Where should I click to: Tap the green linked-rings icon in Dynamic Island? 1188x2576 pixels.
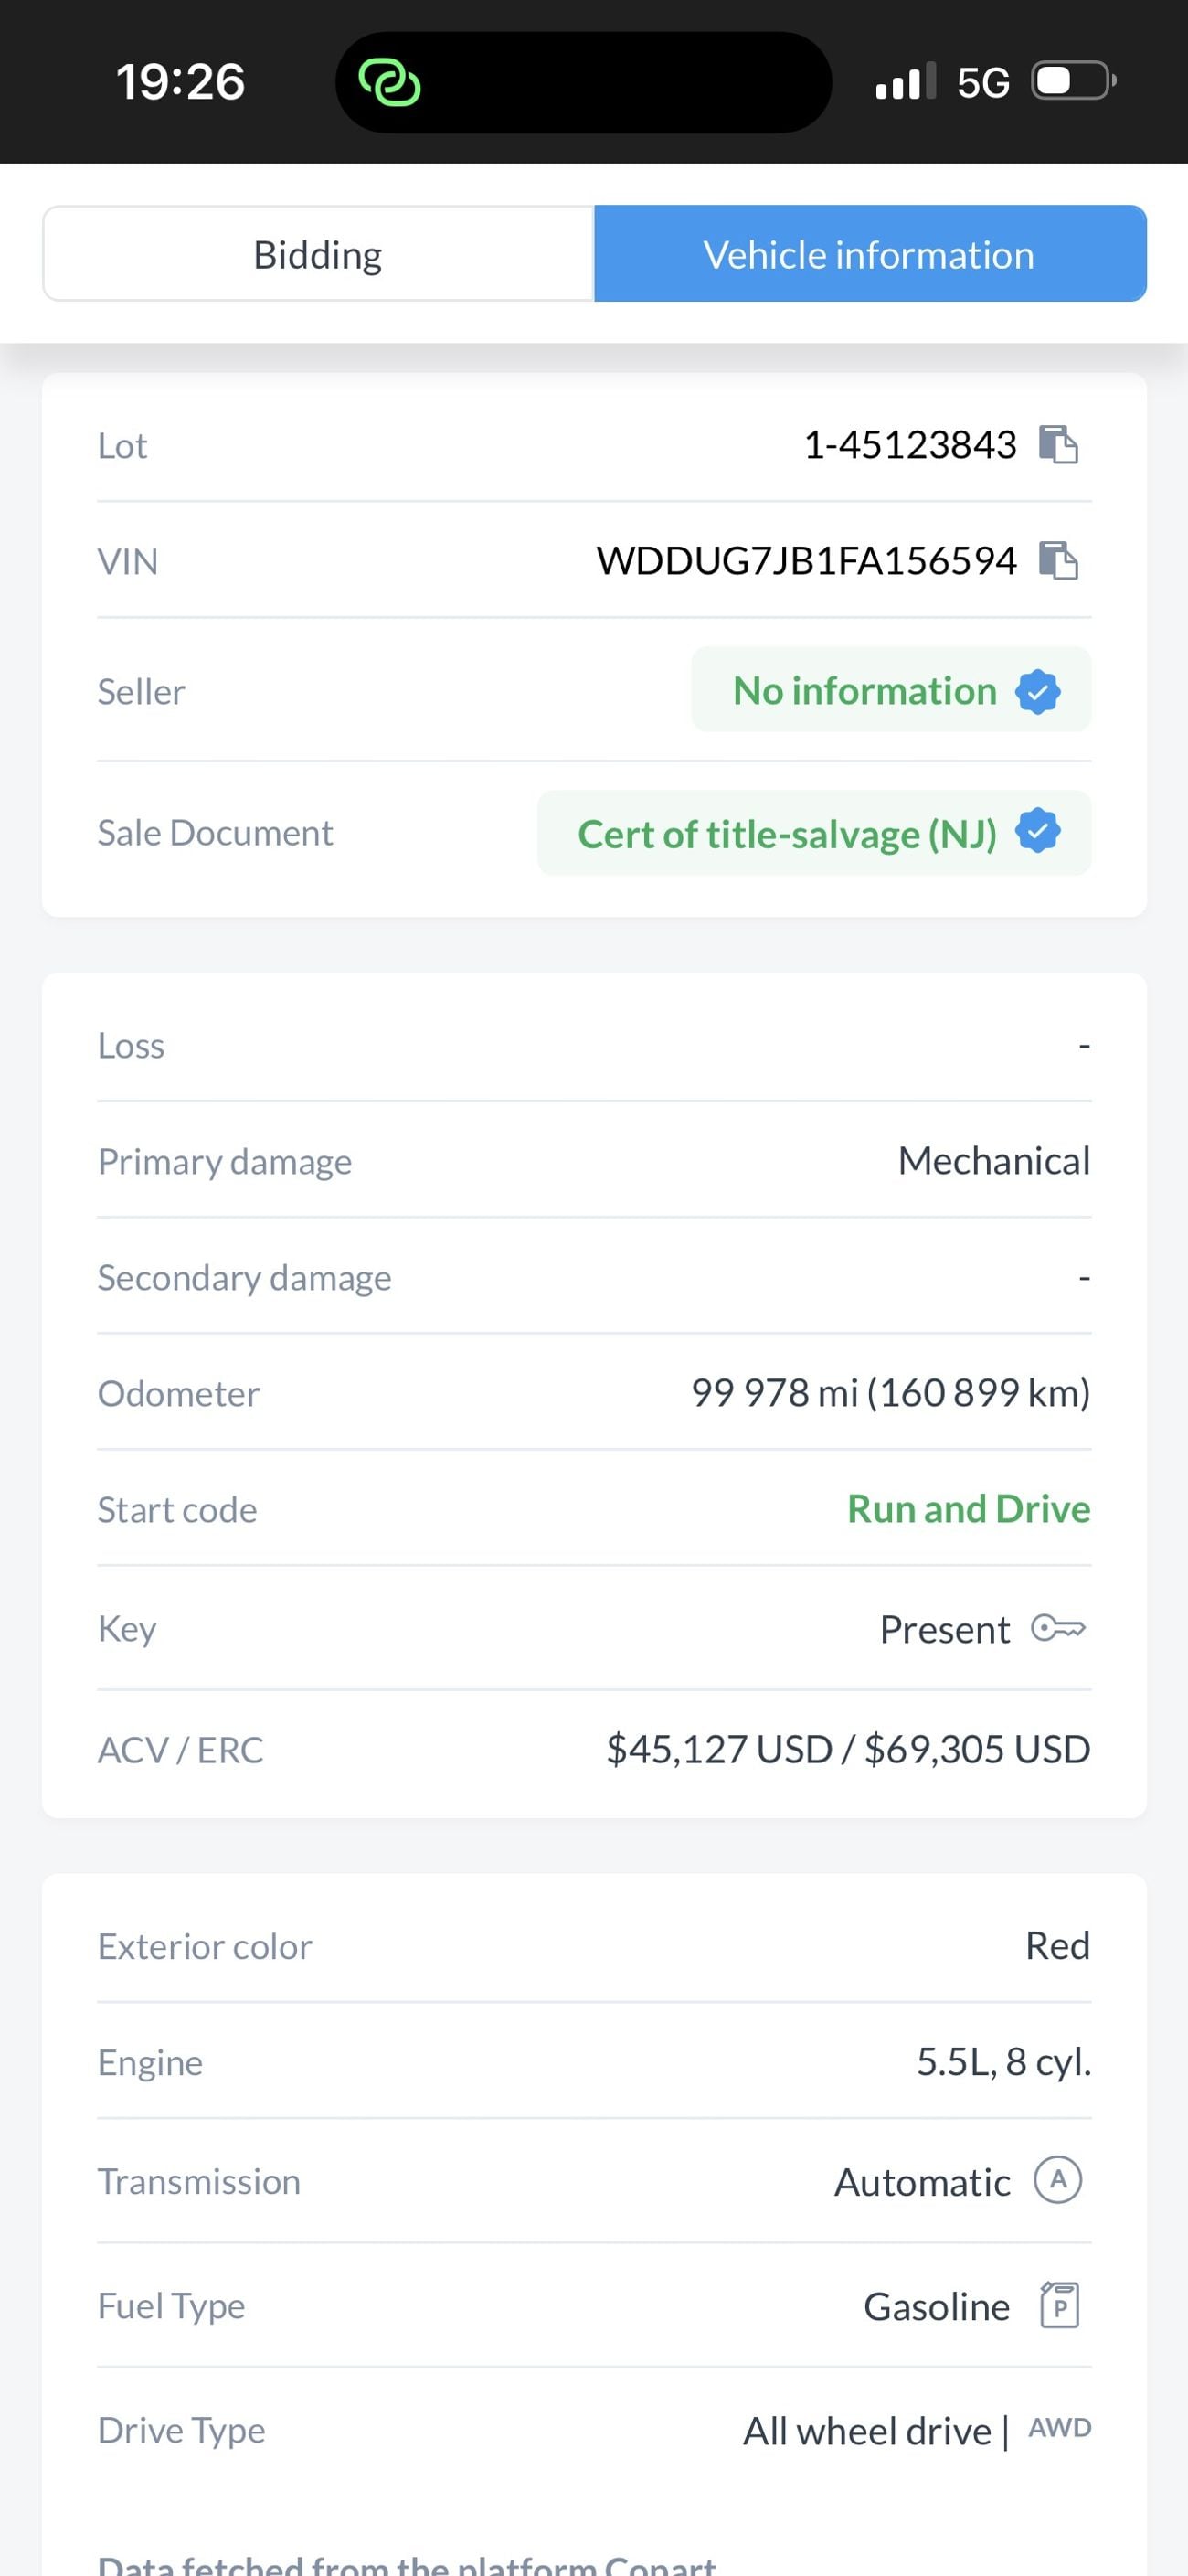pos(390,82)
